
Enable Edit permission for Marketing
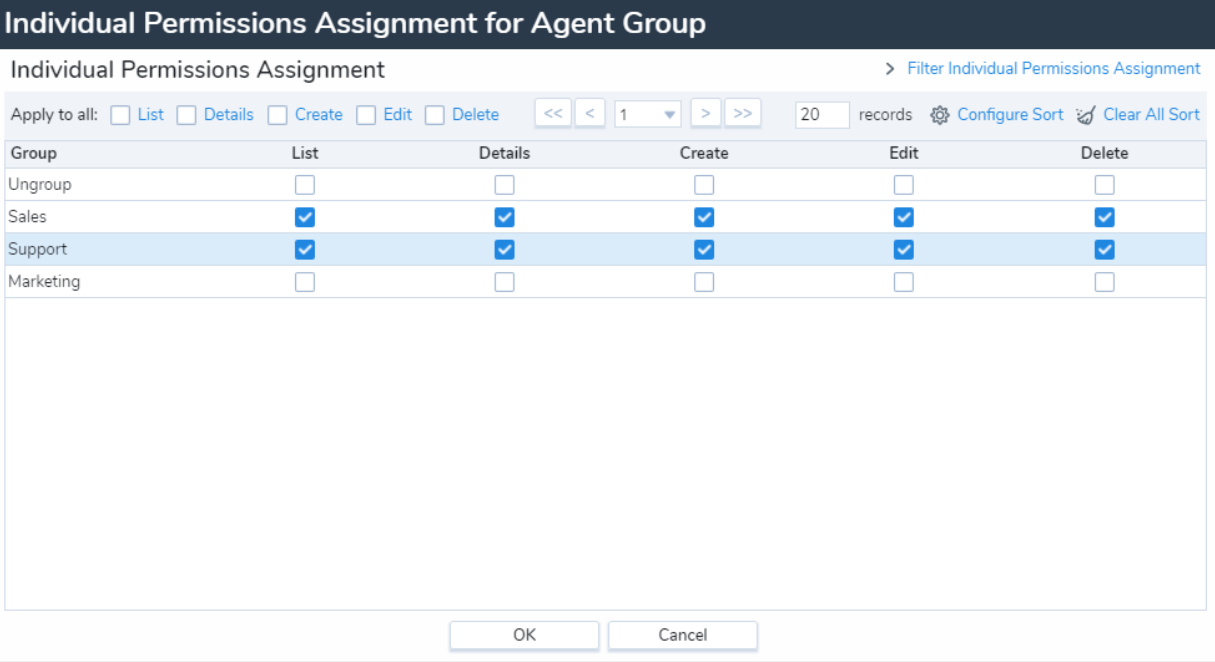point(904,282)
